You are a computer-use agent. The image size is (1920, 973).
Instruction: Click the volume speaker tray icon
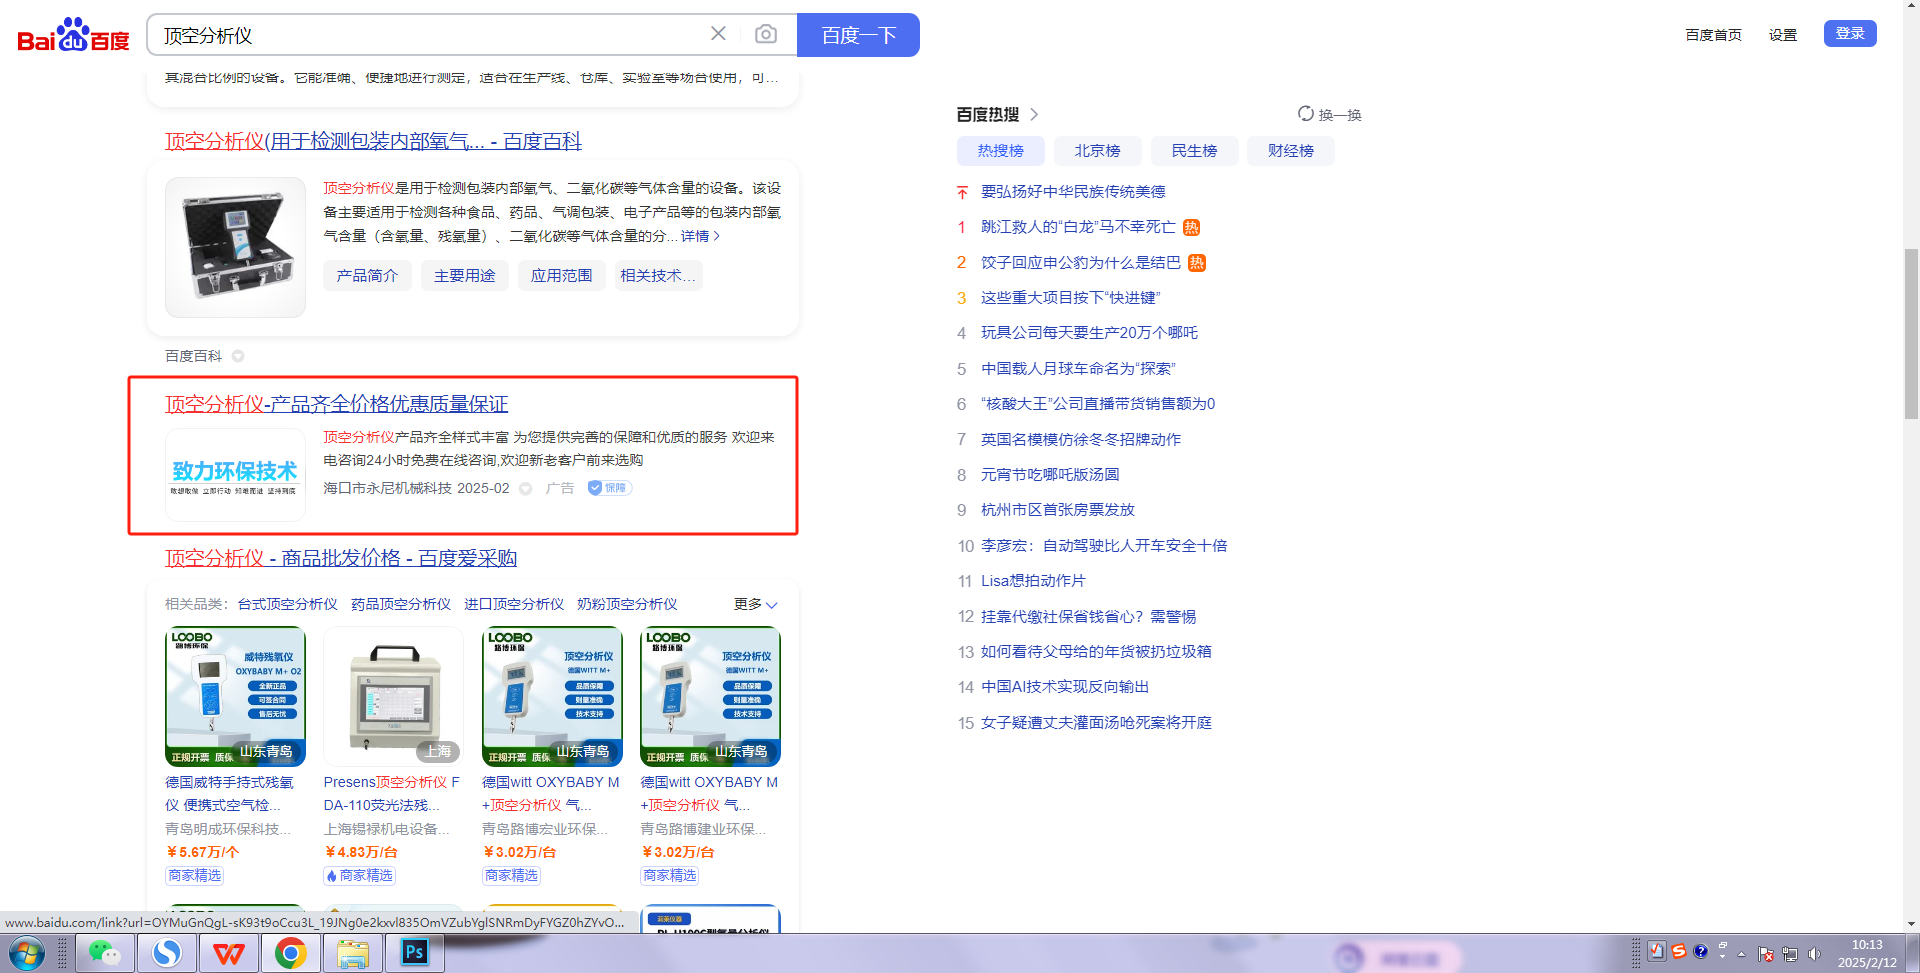point(1814,954)
